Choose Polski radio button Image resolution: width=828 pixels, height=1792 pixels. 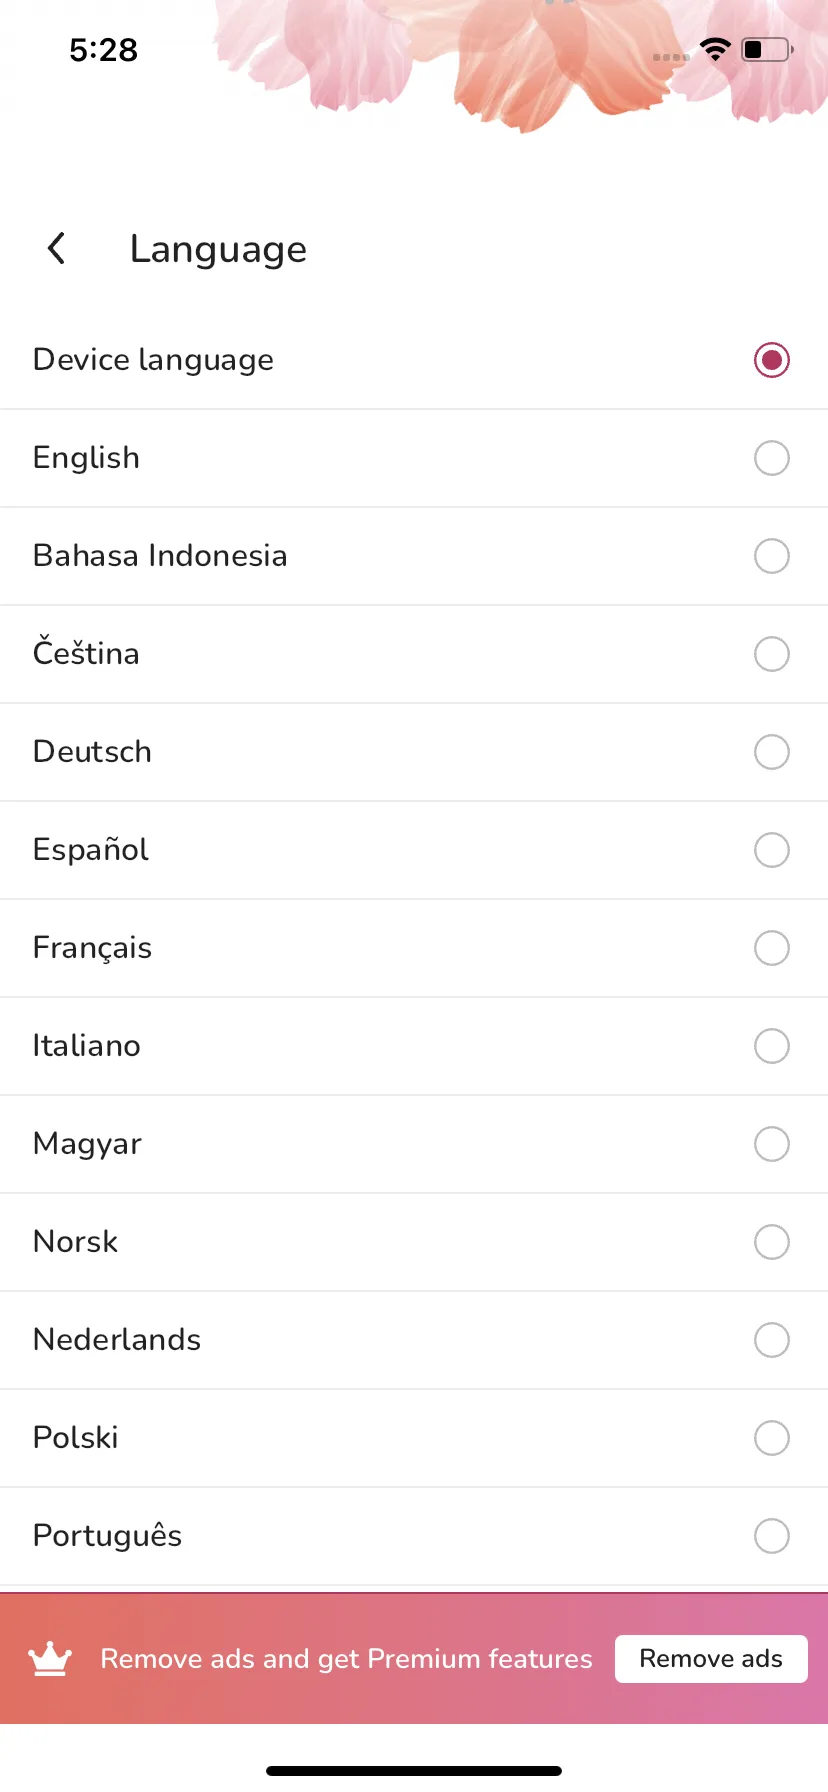(772, 1438)
